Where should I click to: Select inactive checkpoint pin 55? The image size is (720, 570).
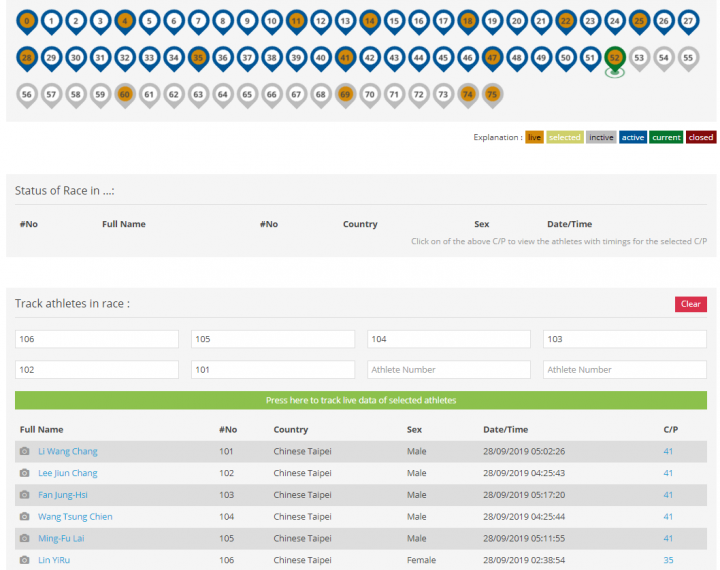pyautogui.click(x=688, y=58)
